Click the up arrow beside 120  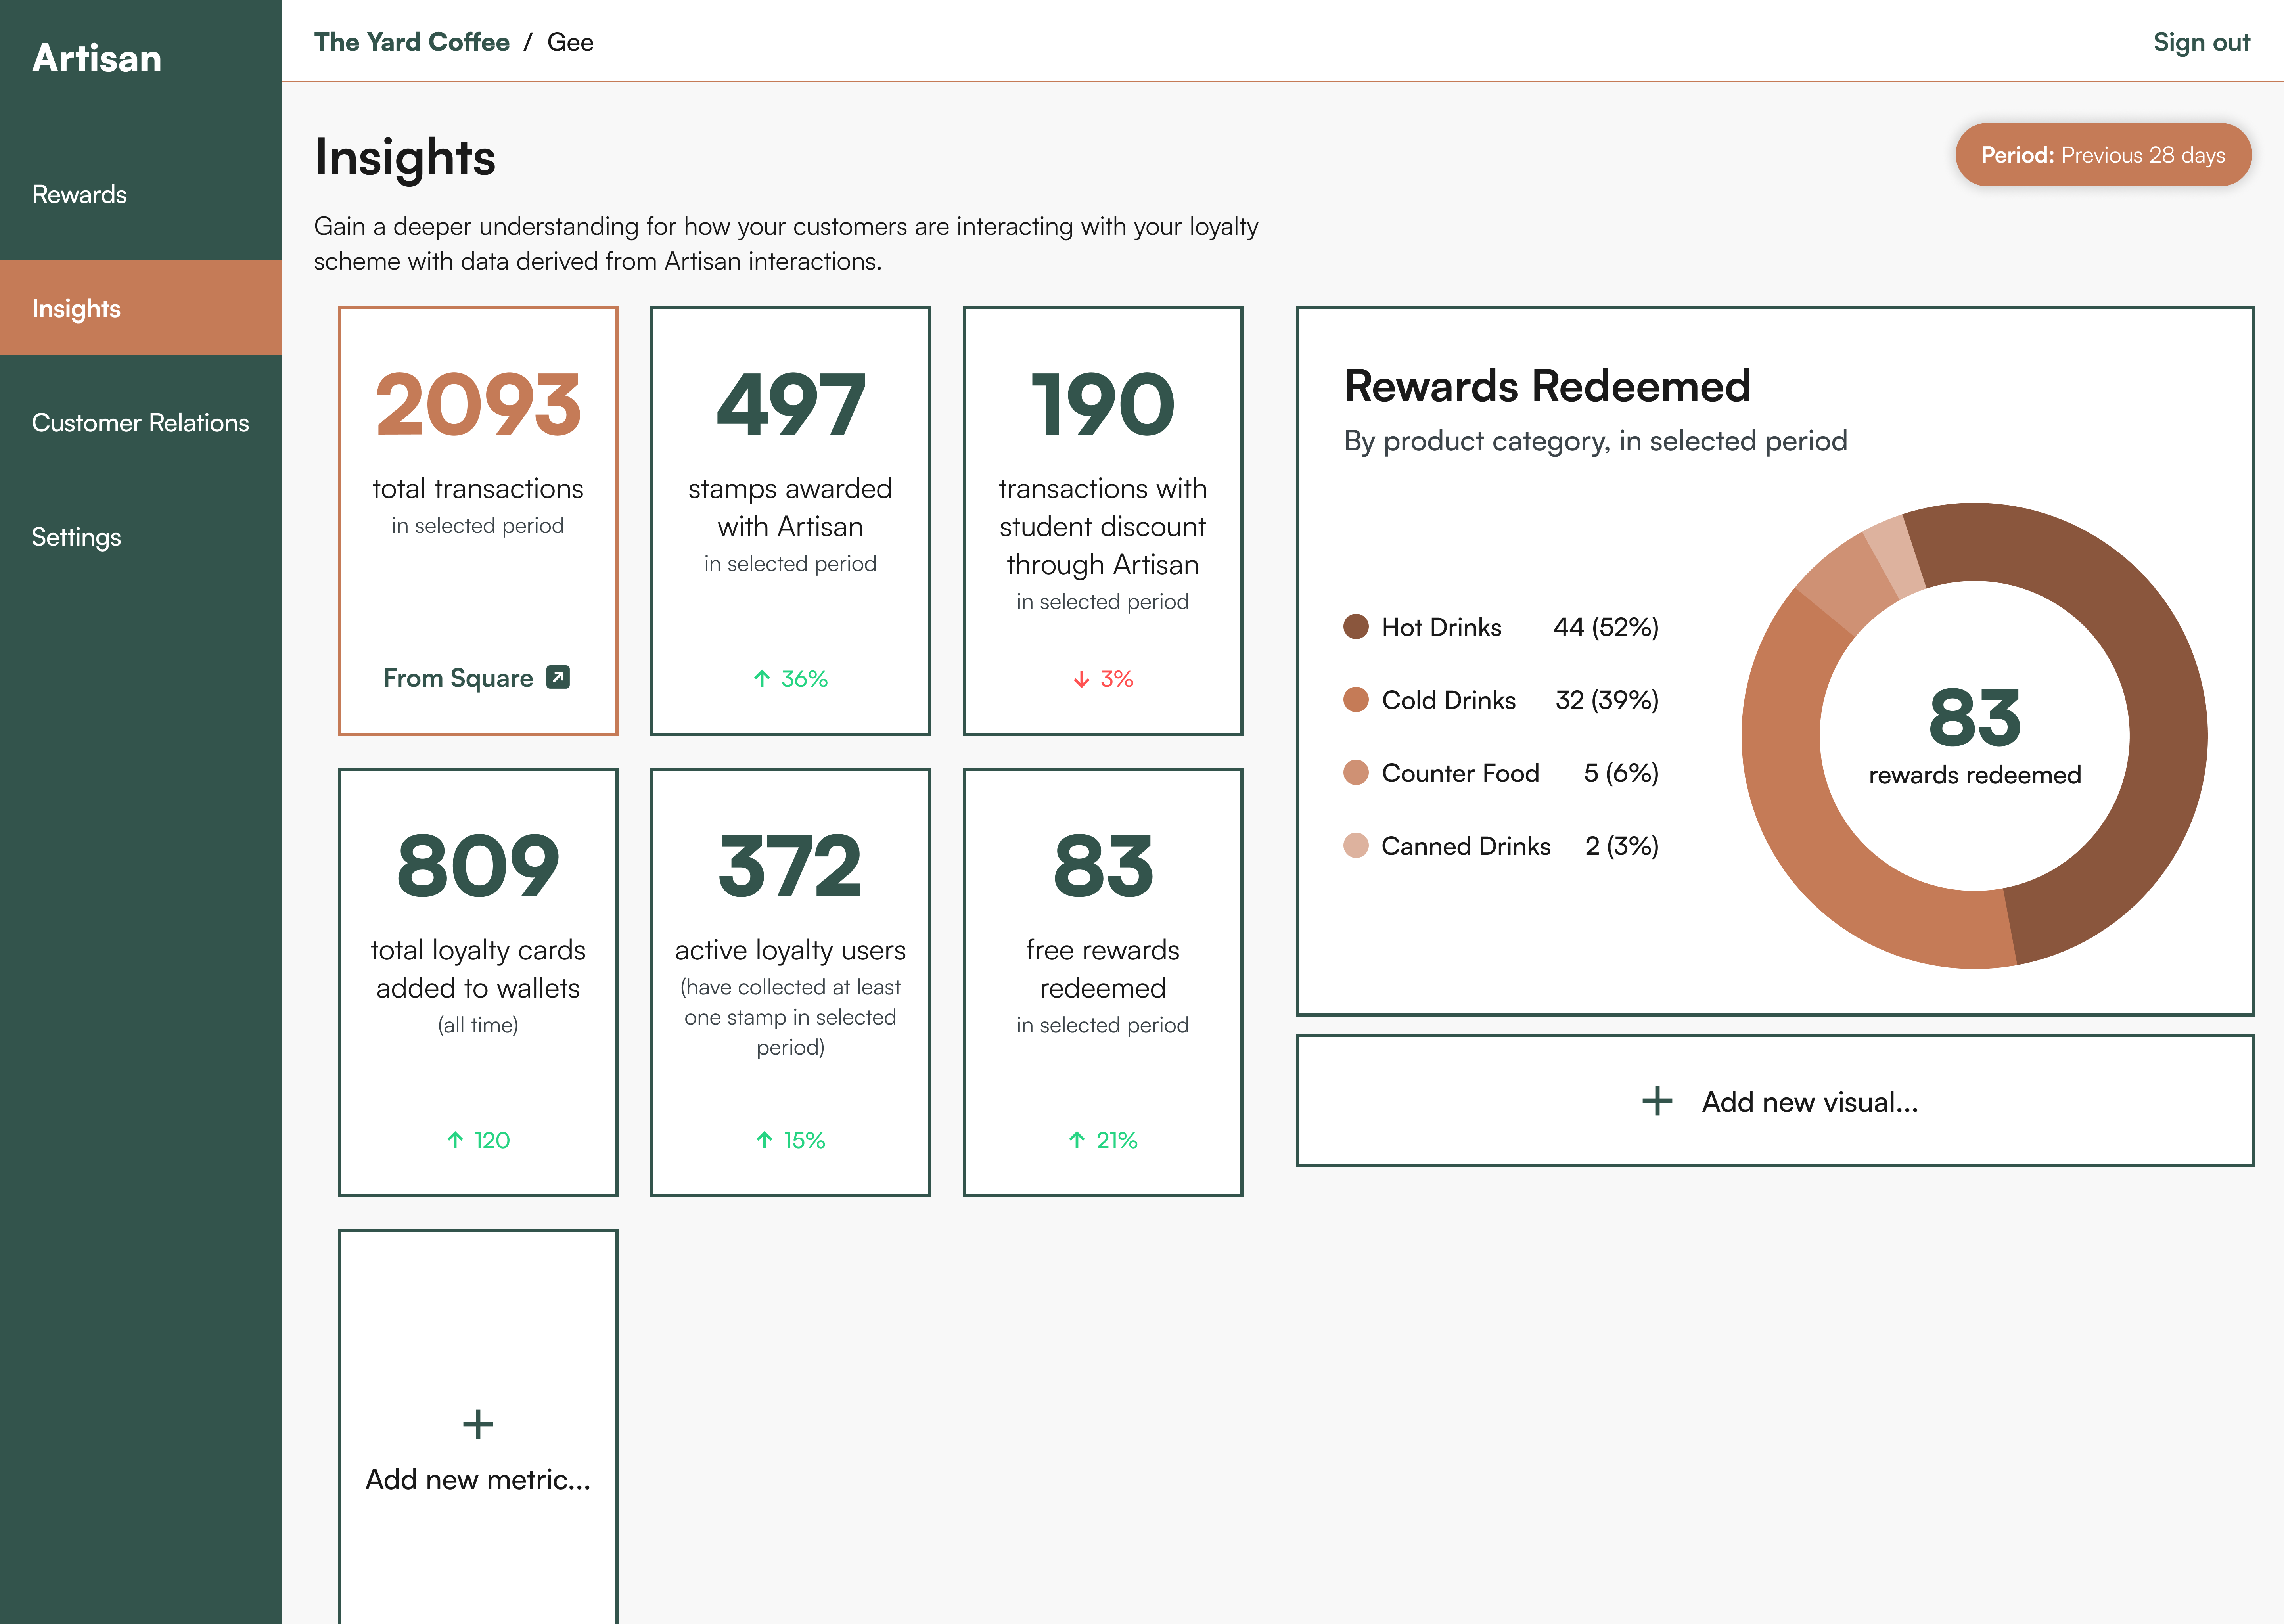455,1140
